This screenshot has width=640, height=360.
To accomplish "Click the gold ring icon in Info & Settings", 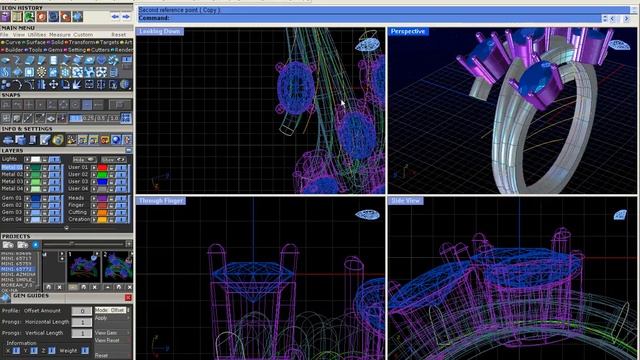I will point(58,140).
